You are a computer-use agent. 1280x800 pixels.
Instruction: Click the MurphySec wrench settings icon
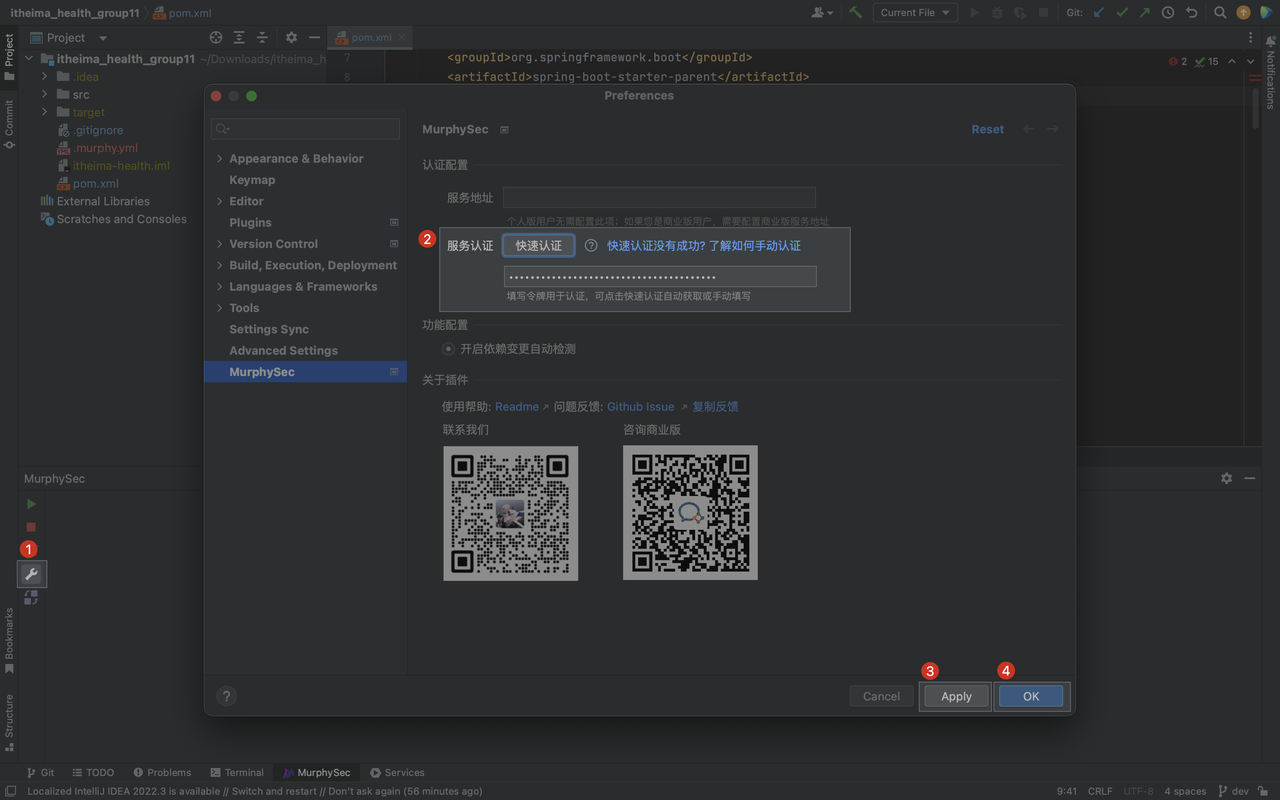[x=31, y=574]
